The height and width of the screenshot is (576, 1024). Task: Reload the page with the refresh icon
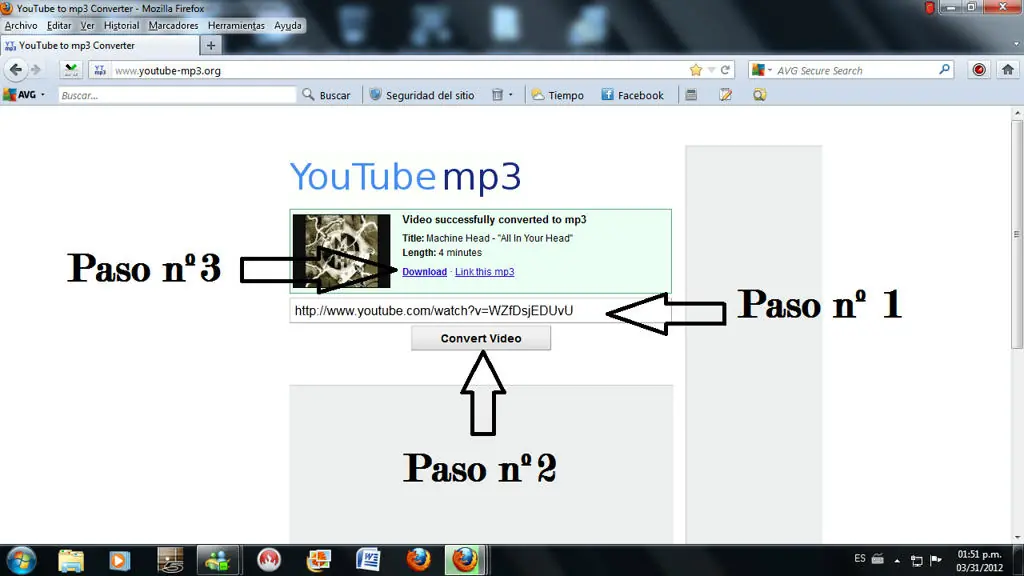click(x=725, y=70)
